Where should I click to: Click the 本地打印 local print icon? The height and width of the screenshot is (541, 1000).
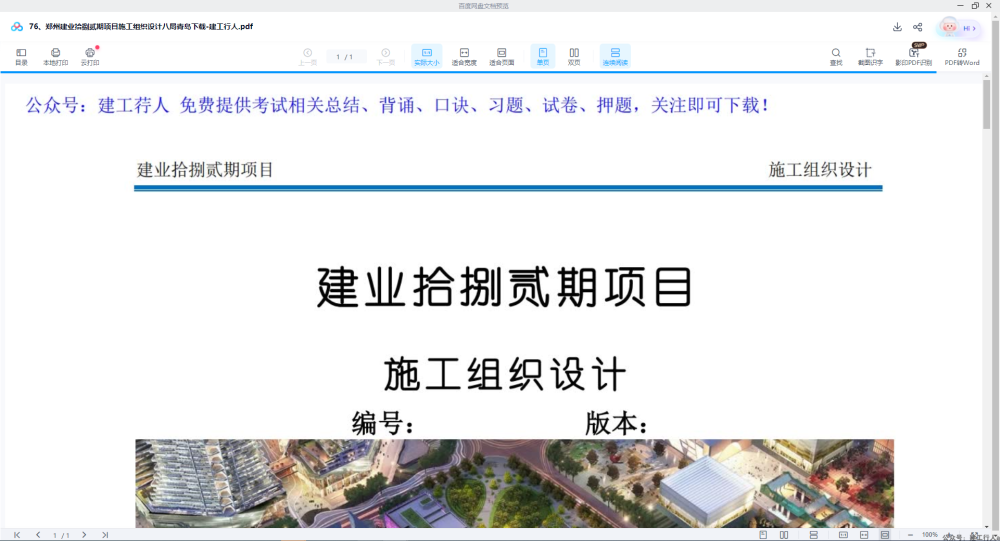pyautogui.click(x=55, y=56)
